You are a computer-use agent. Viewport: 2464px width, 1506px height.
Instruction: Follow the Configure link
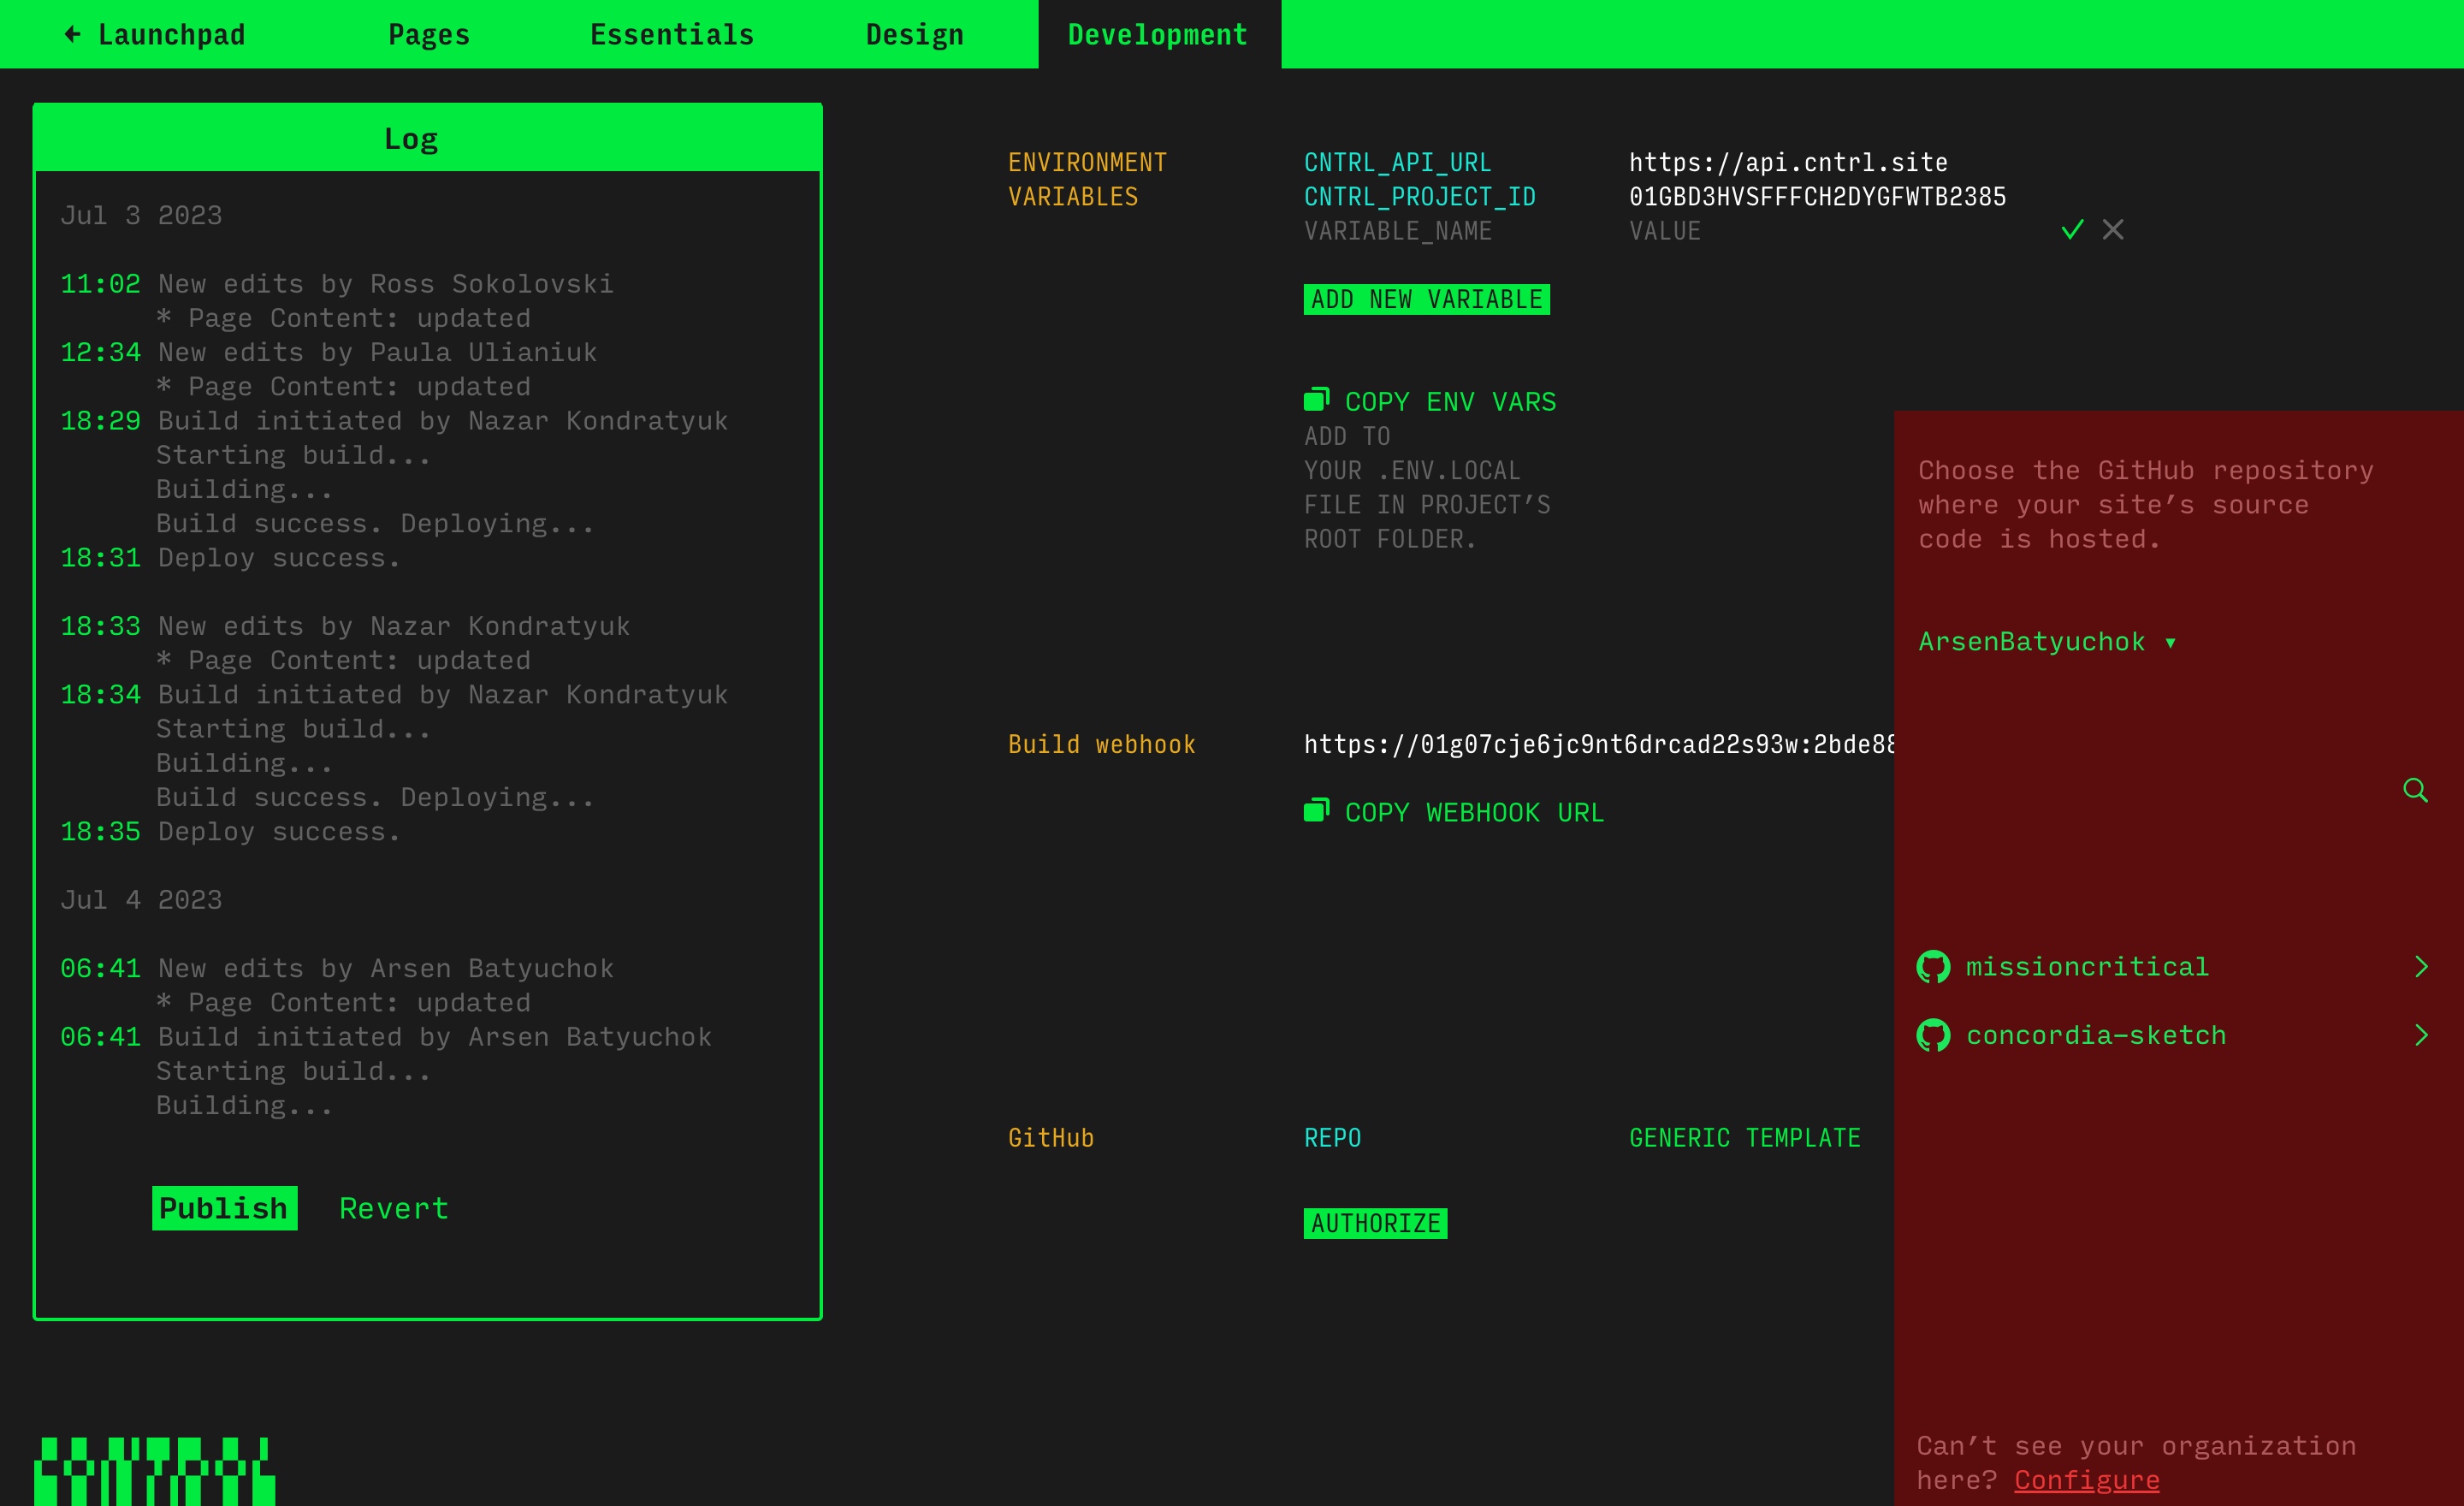(2086, 1480)
